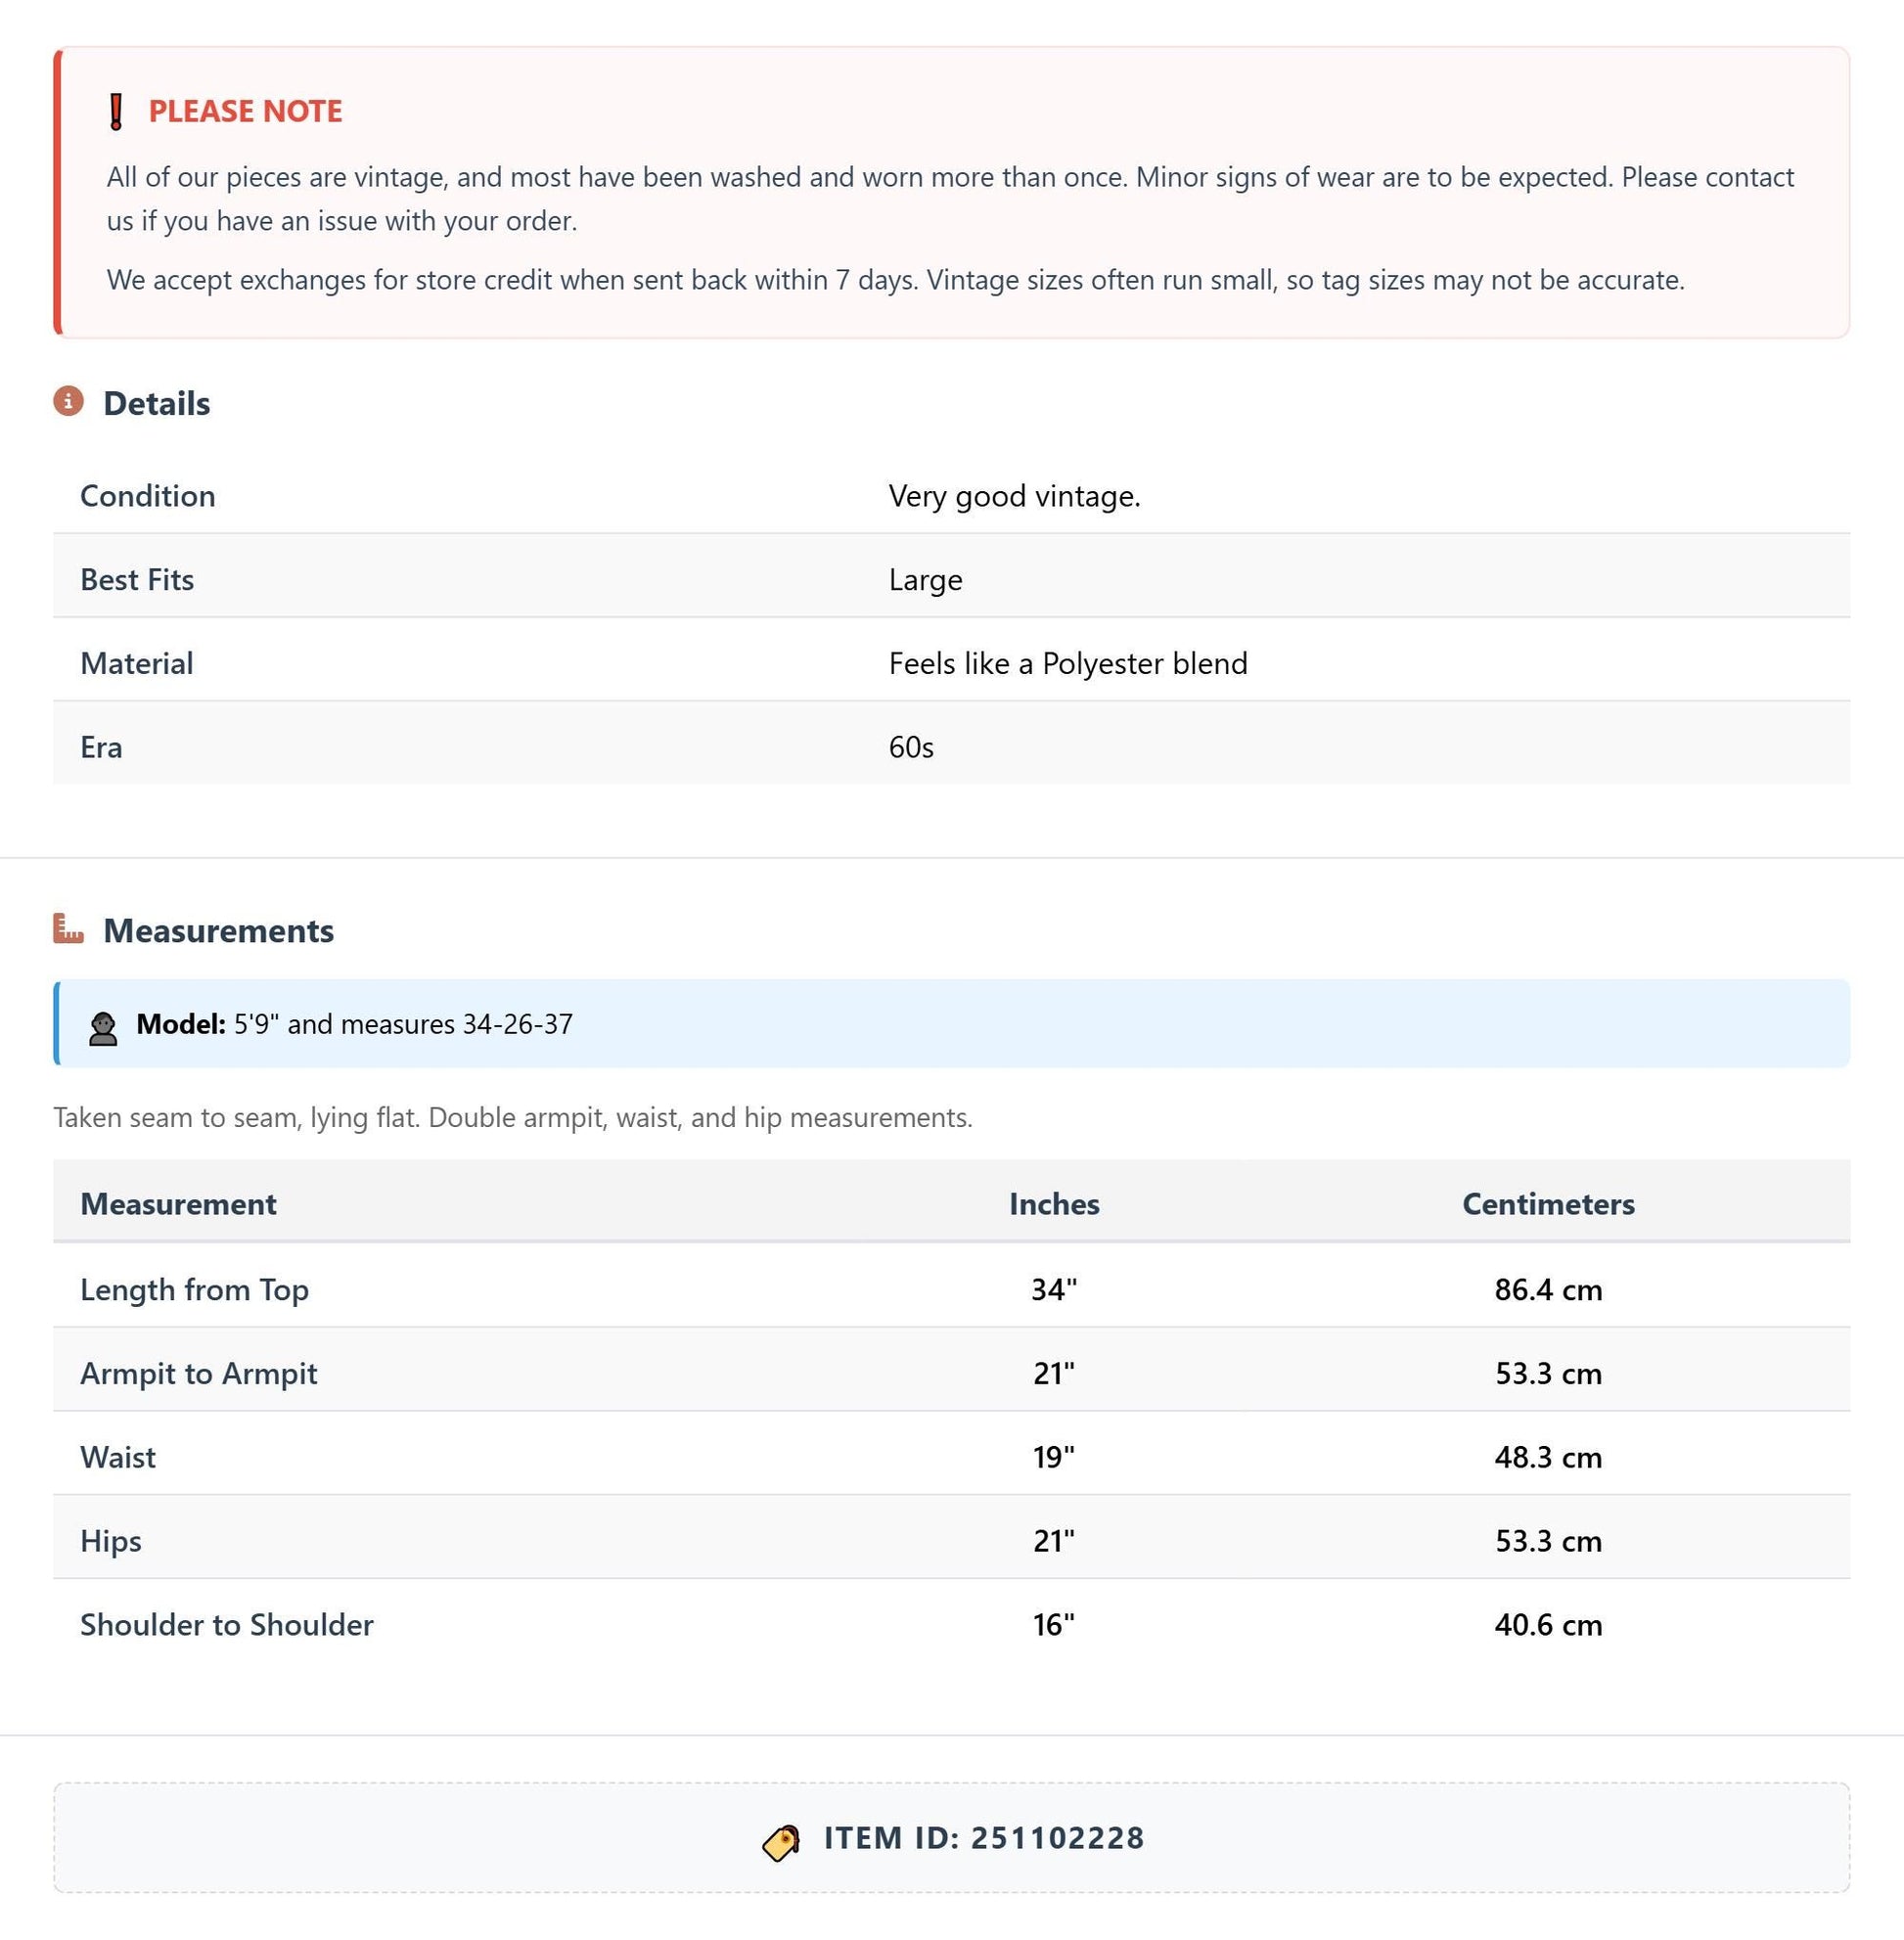Click the Measurements section heading
The width and height of the screenshot is (1904, 1940).
point(219,930)
